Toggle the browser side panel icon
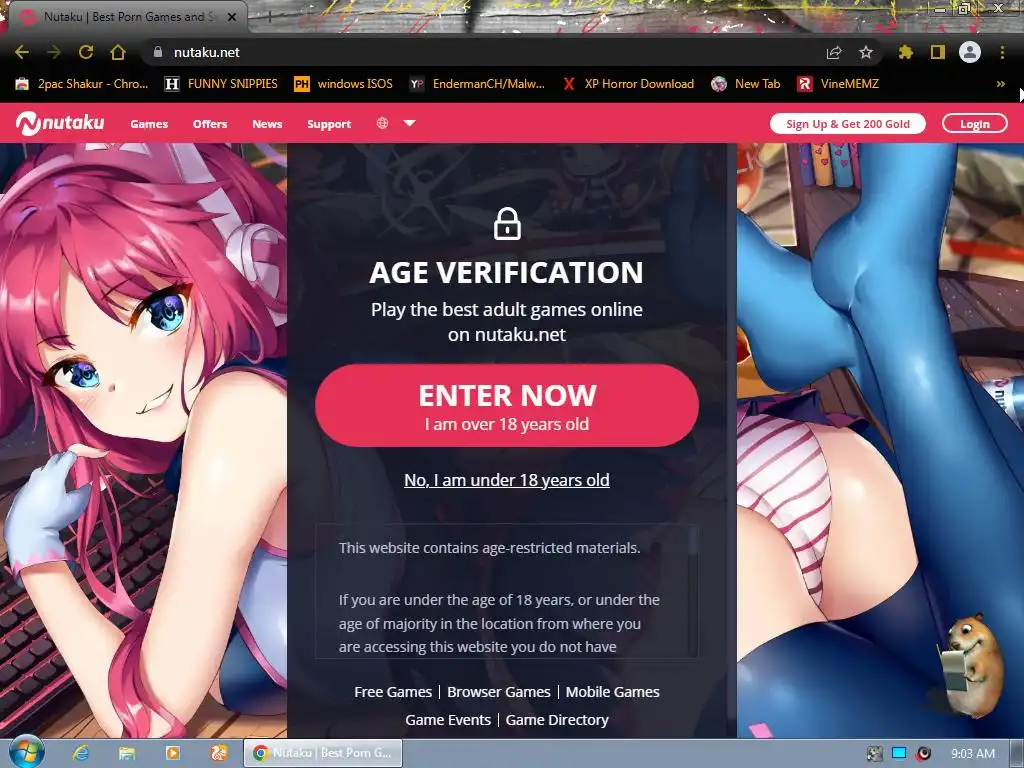This screenshot has height=768, width=1024. click(937, 52)
